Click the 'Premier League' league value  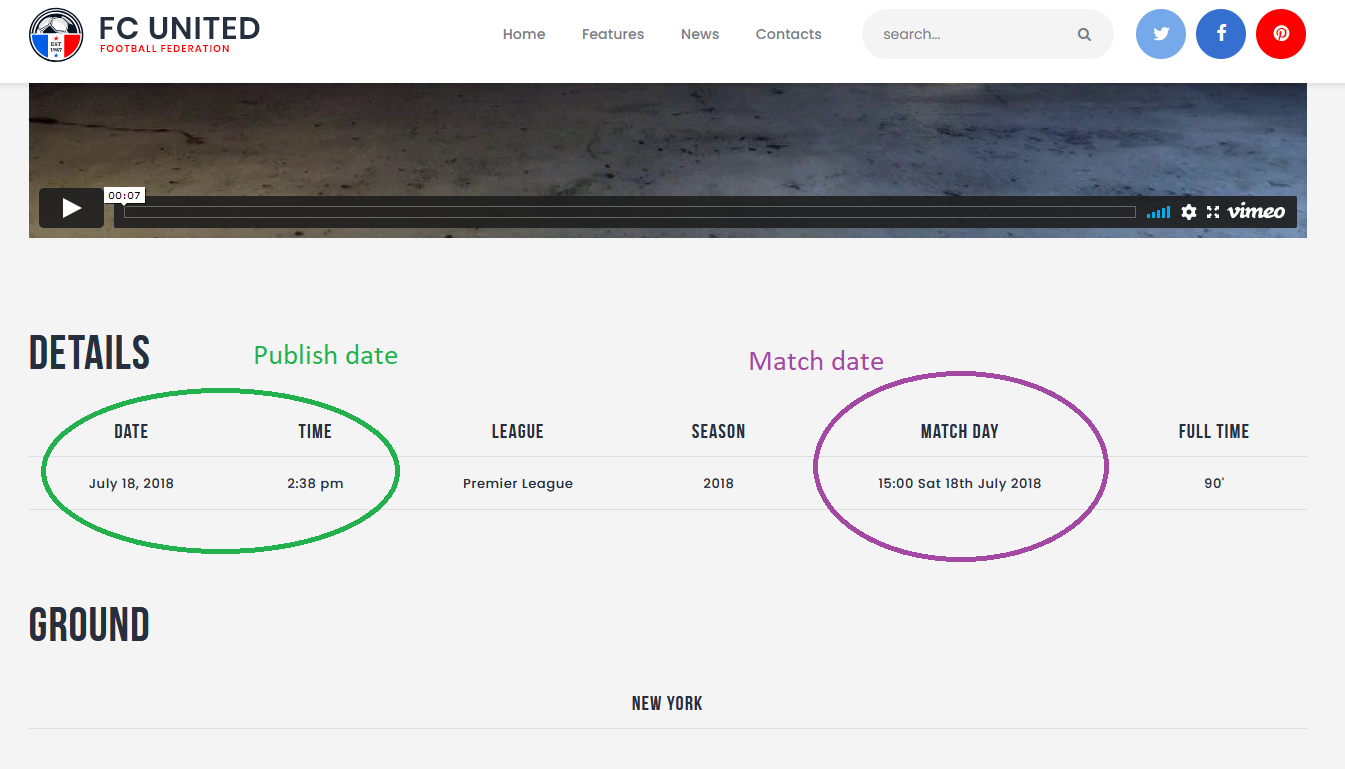pos(518,483)
